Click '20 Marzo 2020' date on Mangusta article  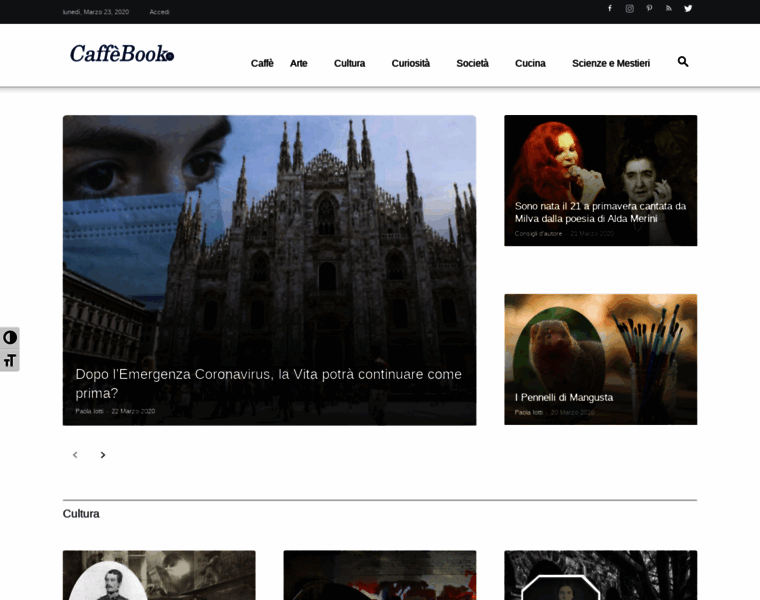click(572, 412)
